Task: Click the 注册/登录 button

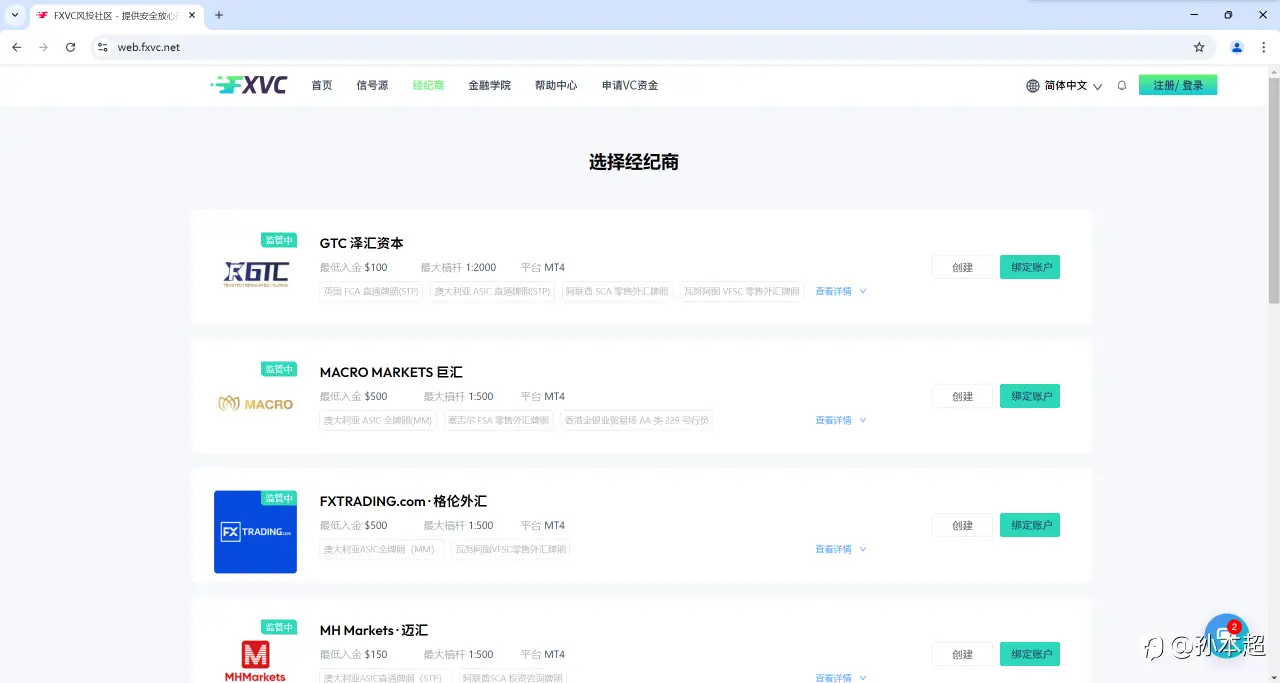Action: (x=1178, y=85)
